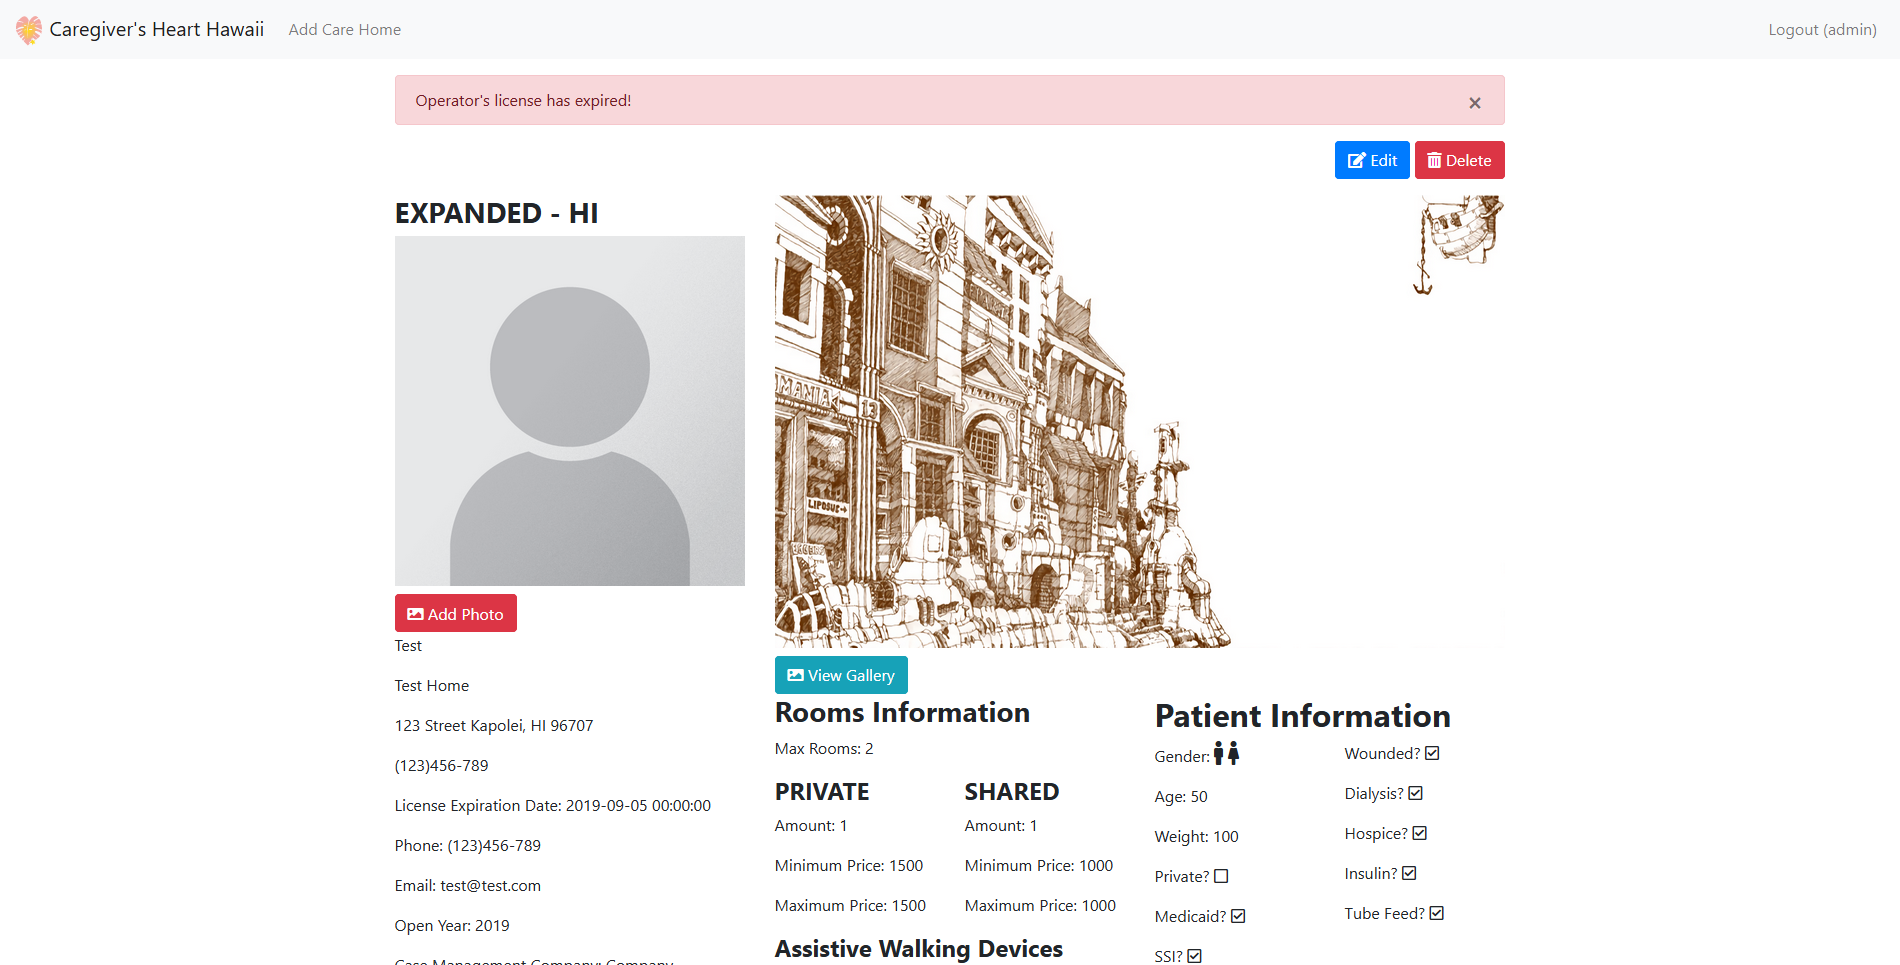Toggle the SSI? checkbox
This screenshot has width=1900, height=965.
pyautogui.click(x=1194, y=956)
